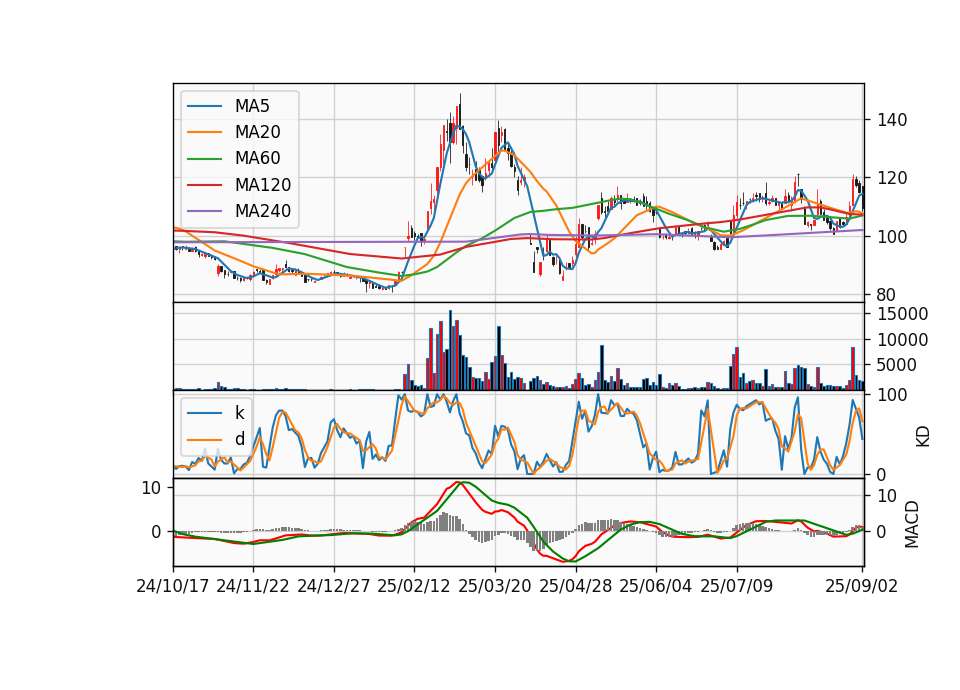Click the left-side MACD axis value 0

157,532
